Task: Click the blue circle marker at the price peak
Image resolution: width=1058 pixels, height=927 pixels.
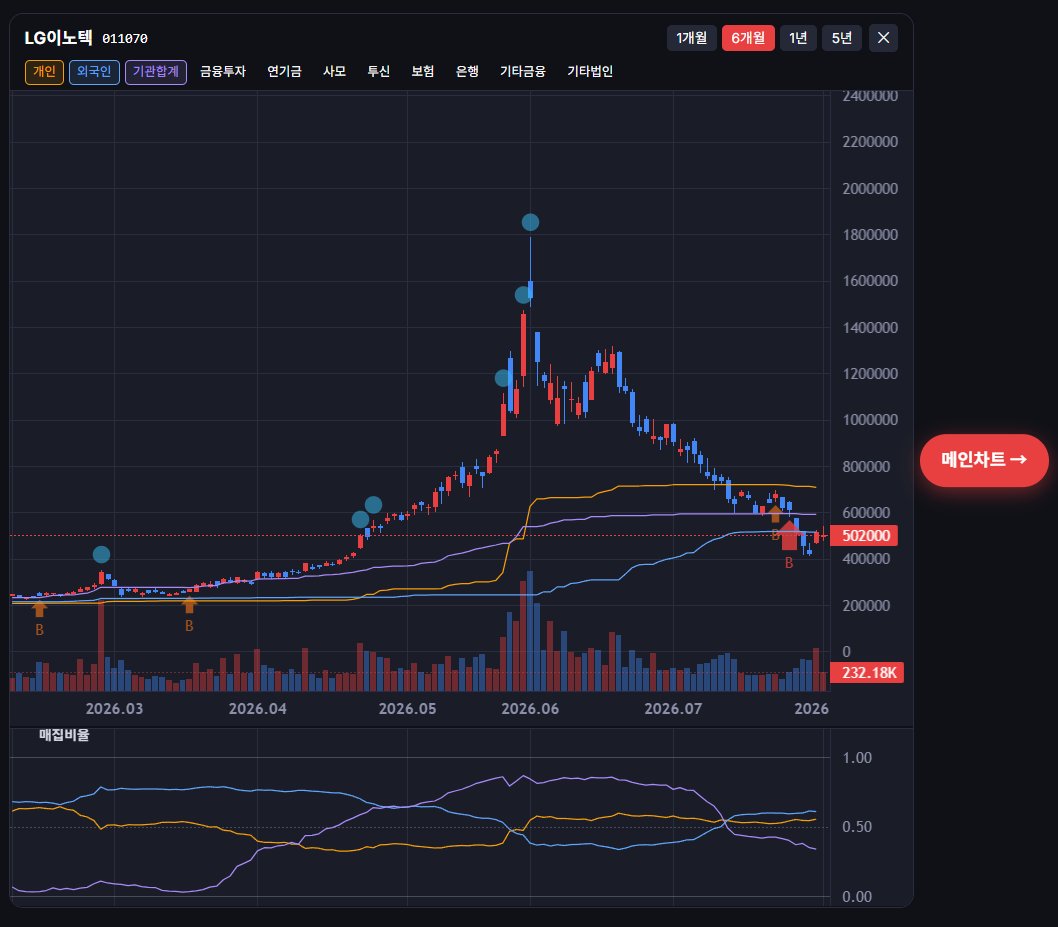Action: tap(530, 222)
